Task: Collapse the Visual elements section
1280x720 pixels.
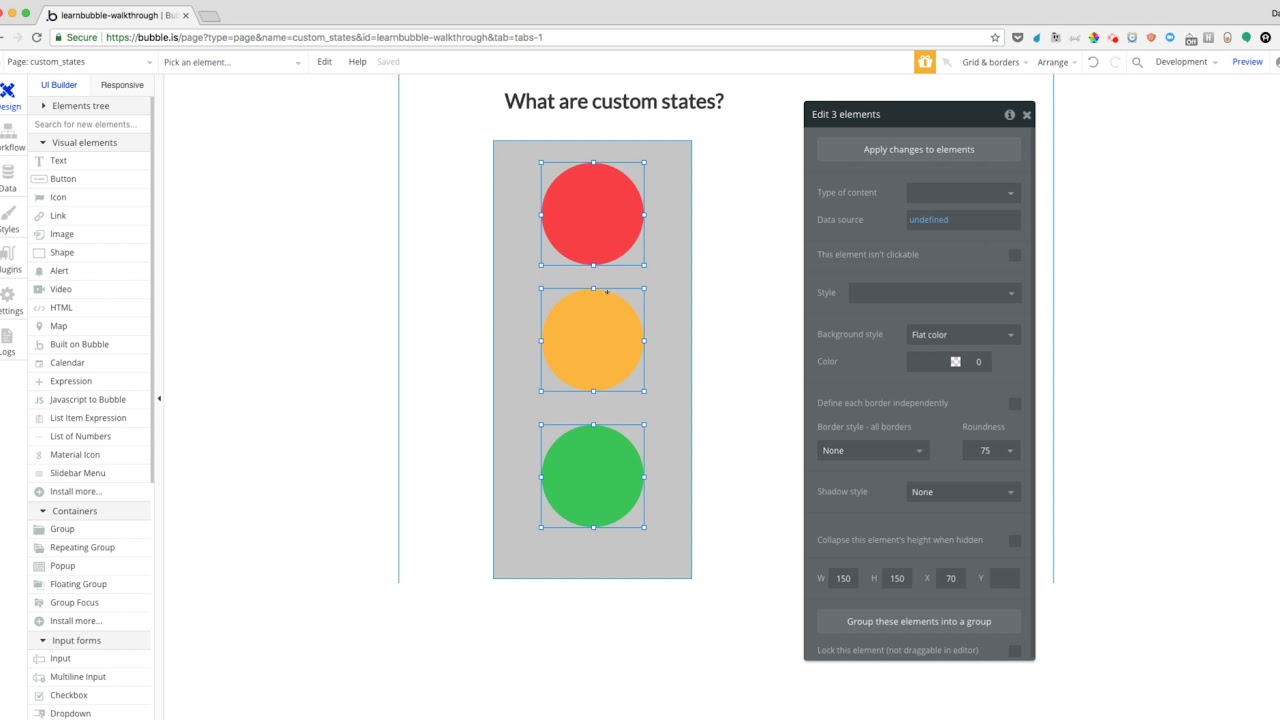Action: pos(43,143)
